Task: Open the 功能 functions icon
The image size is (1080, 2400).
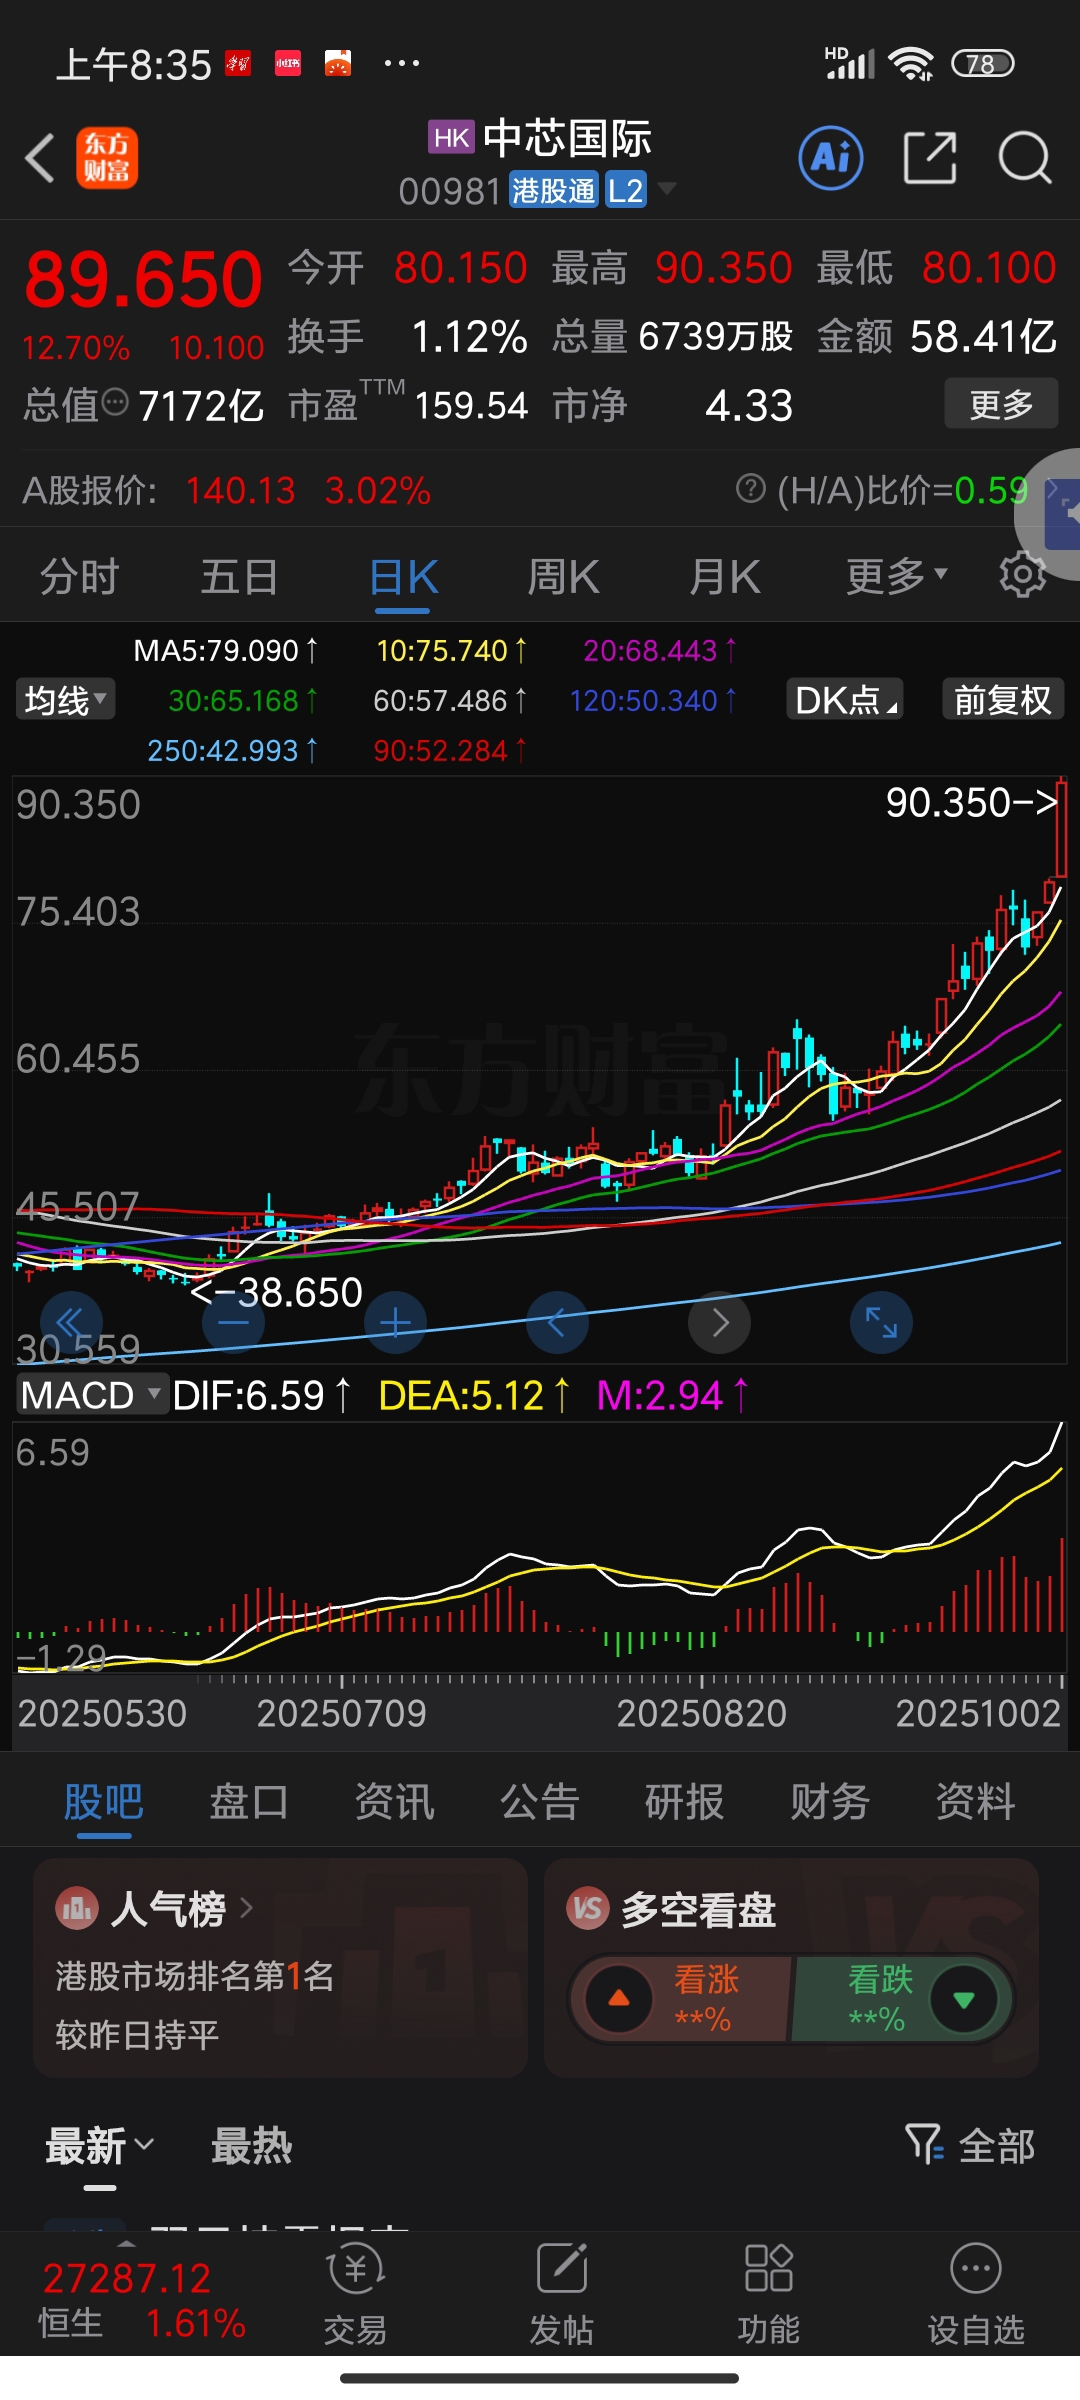Action: pyautogui.click(x=769, y=2296)
